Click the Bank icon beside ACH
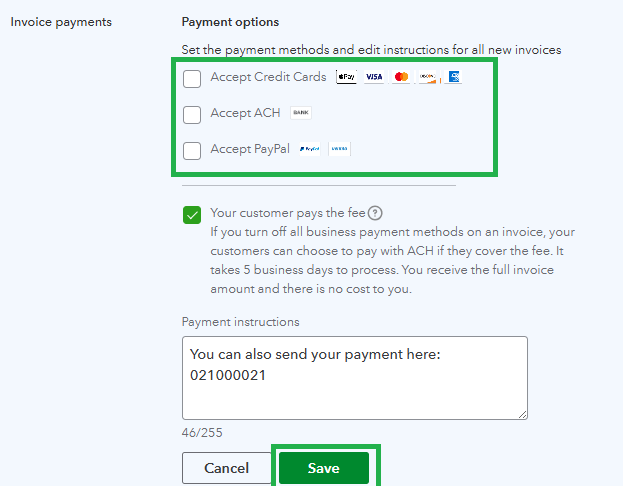The height and width of the screenshot is (486, 623). click(x=301, y=113)
